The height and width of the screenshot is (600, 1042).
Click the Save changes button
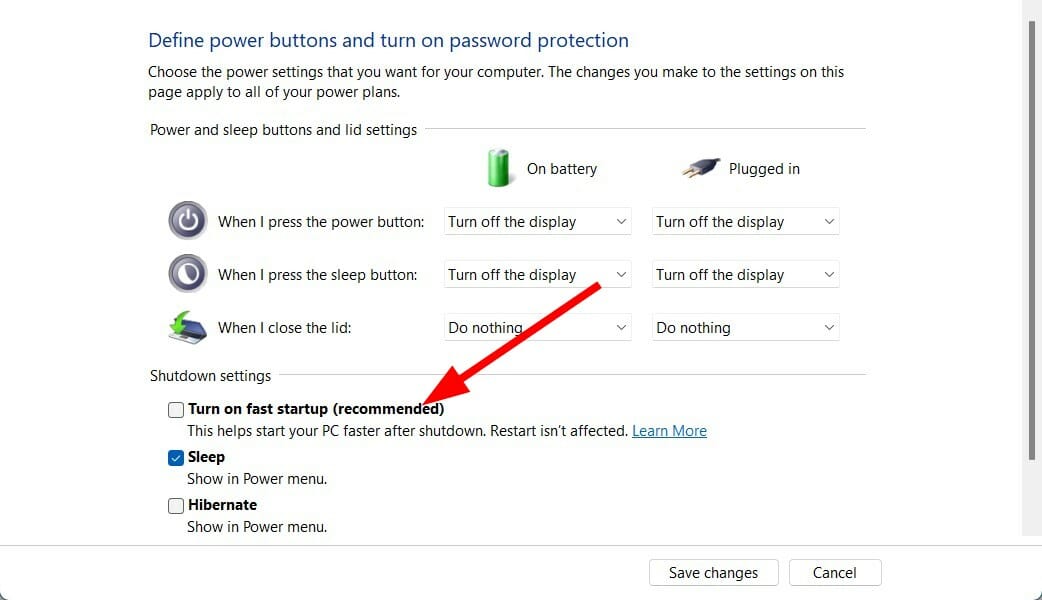pyautogui.click(x=713, y=572)
